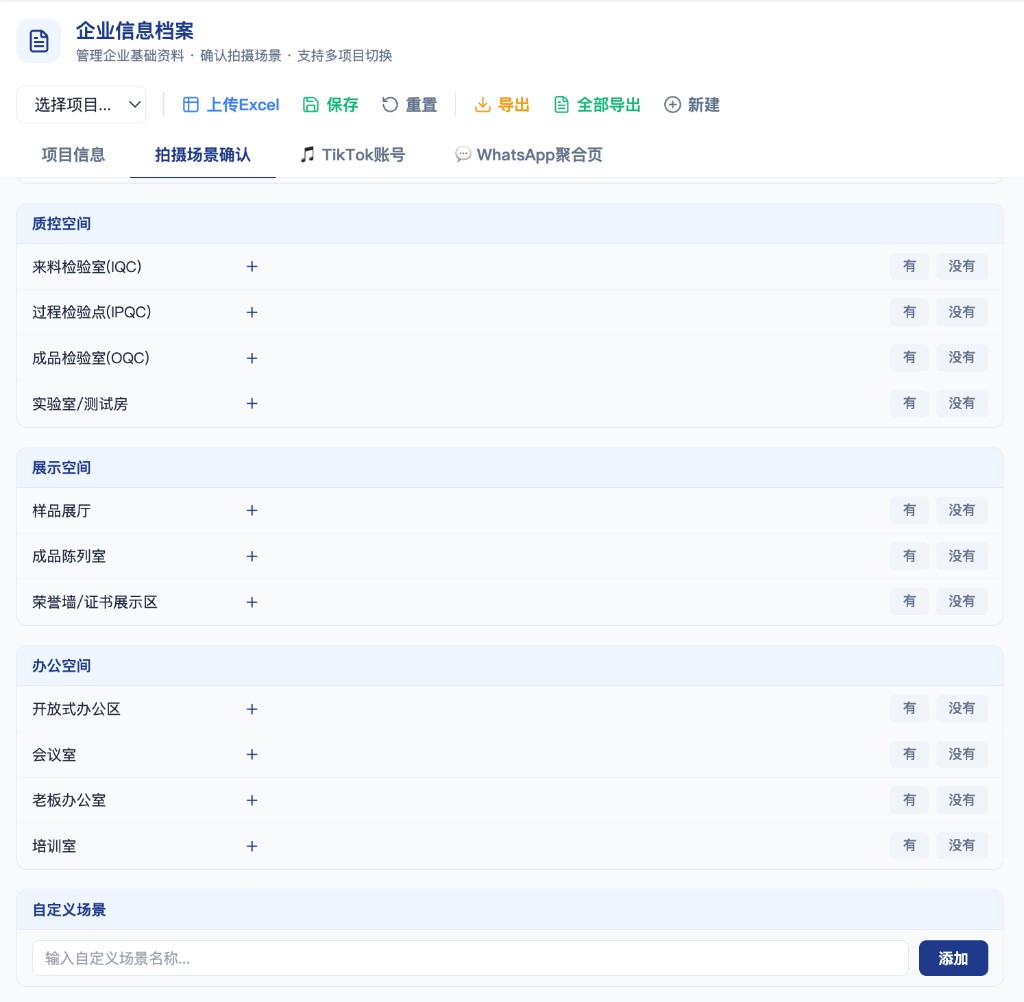The width and height of the screenshot is (1024, 1002).
Task: Click 全部导出 to export all
Action: (597, 105)
